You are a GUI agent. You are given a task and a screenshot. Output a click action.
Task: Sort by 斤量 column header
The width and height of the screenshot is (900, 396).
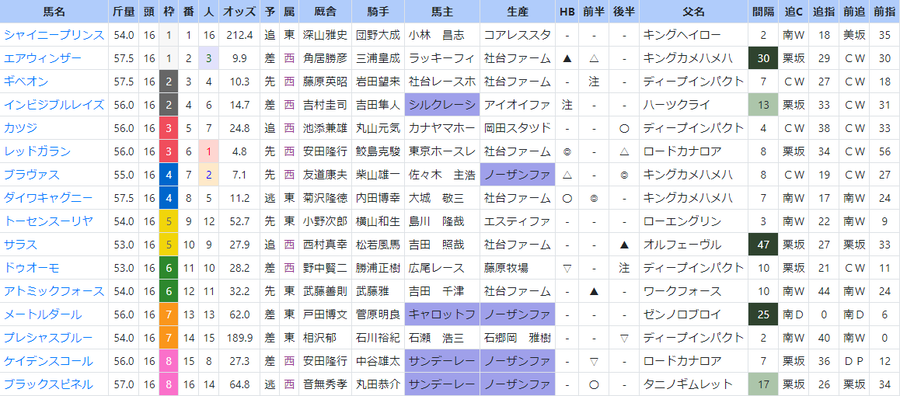(124, 11)
